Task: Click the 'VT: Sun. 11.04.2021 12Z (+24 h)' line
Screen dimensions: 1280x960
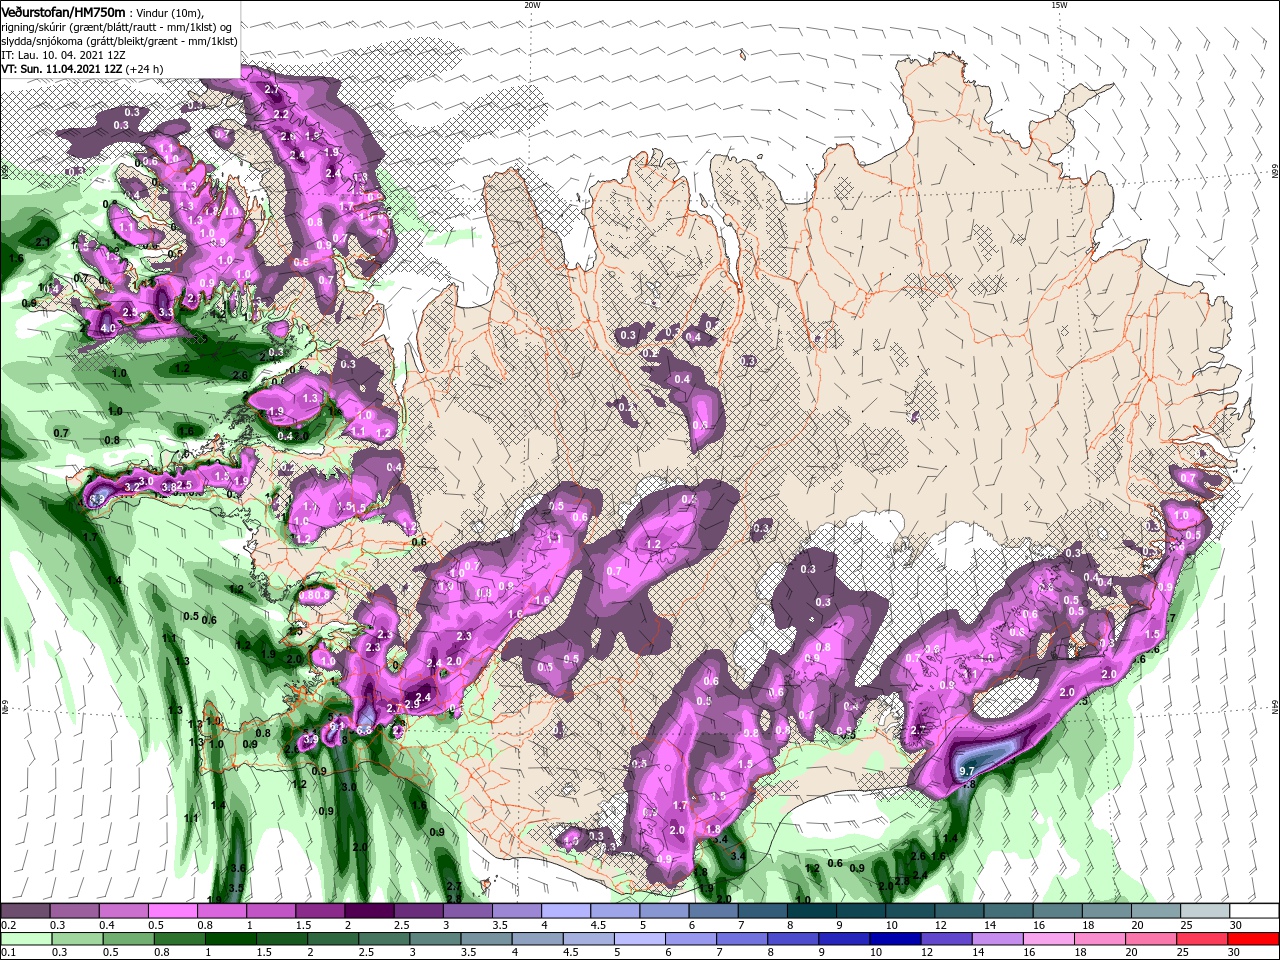Action: tap(82, 69)
